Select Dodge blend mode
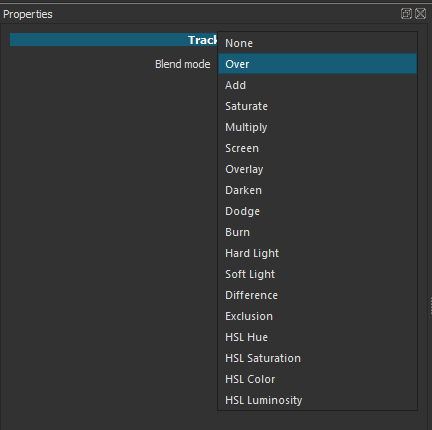 point(317,211)
